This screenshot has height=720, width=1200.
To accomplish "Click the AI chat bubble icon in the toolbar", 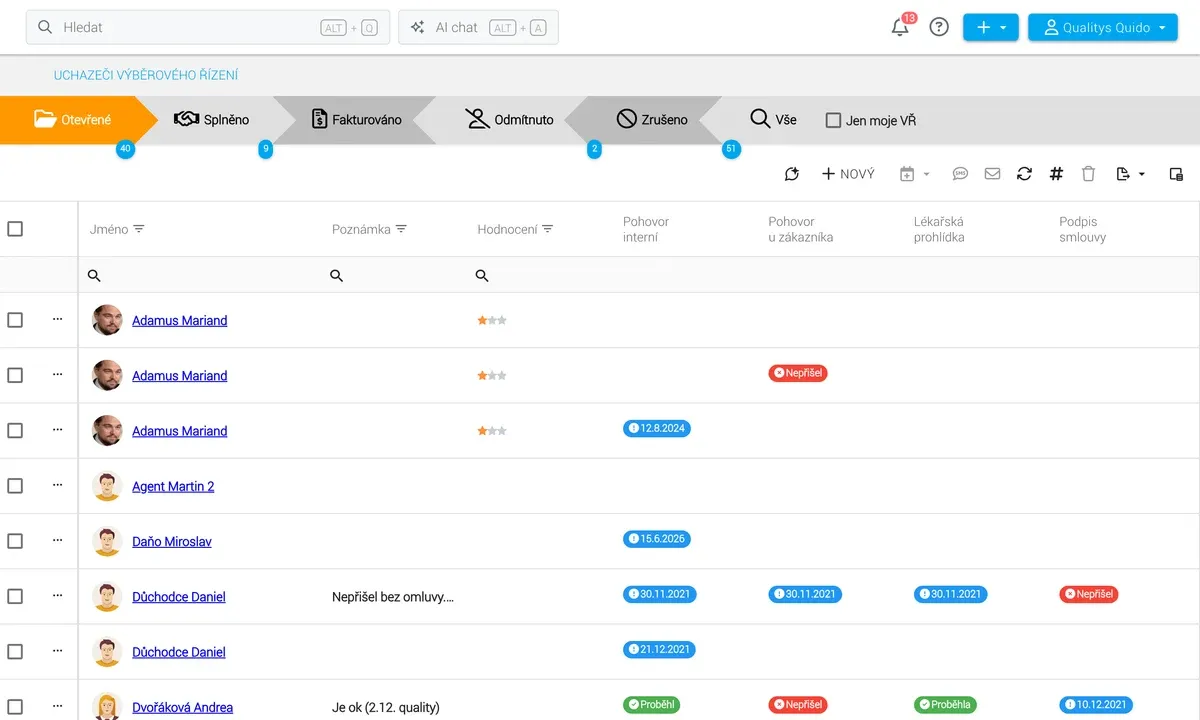I will point(792,174).
